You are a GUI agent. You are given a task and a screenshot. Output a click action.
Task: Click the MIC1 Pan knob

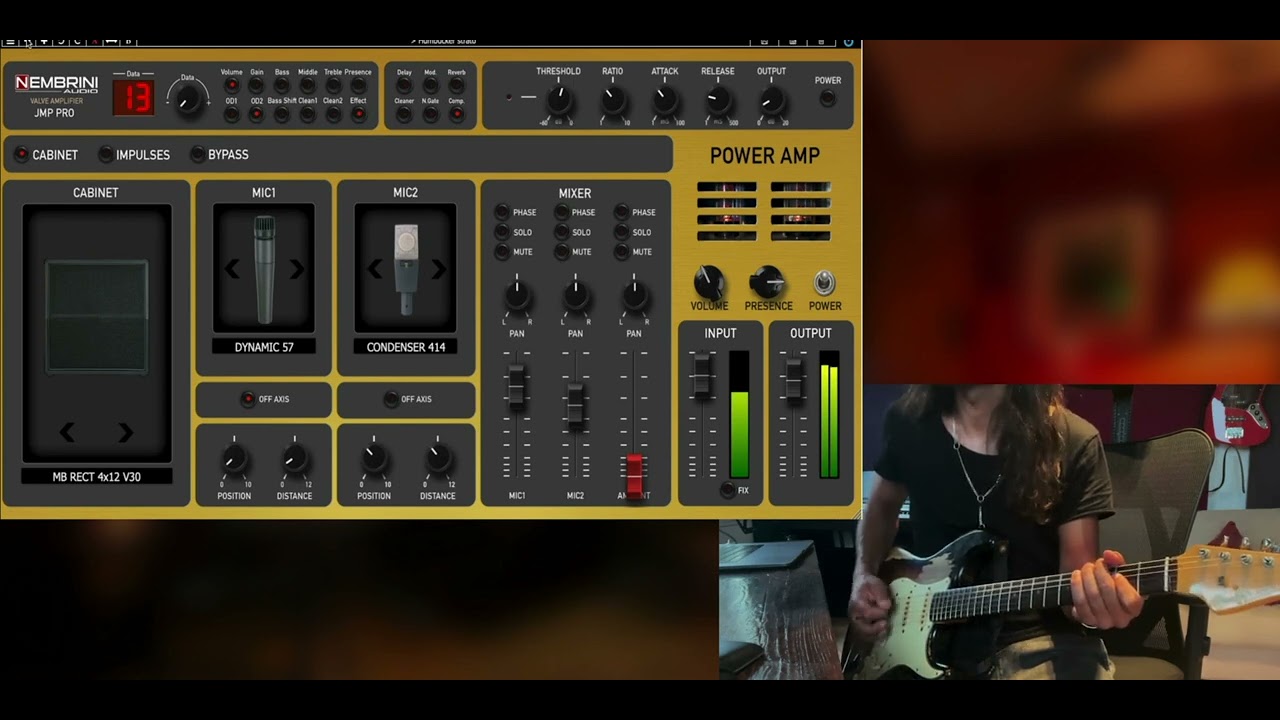click(x=517, y=295)
